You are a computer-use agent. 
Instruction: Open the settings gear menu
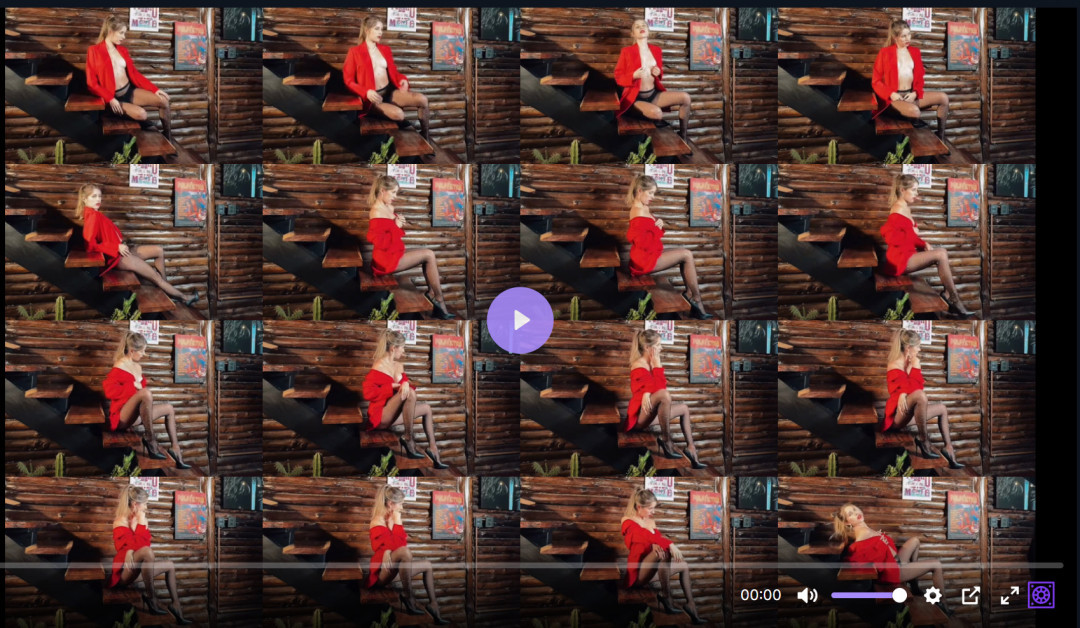coord(932,596)
